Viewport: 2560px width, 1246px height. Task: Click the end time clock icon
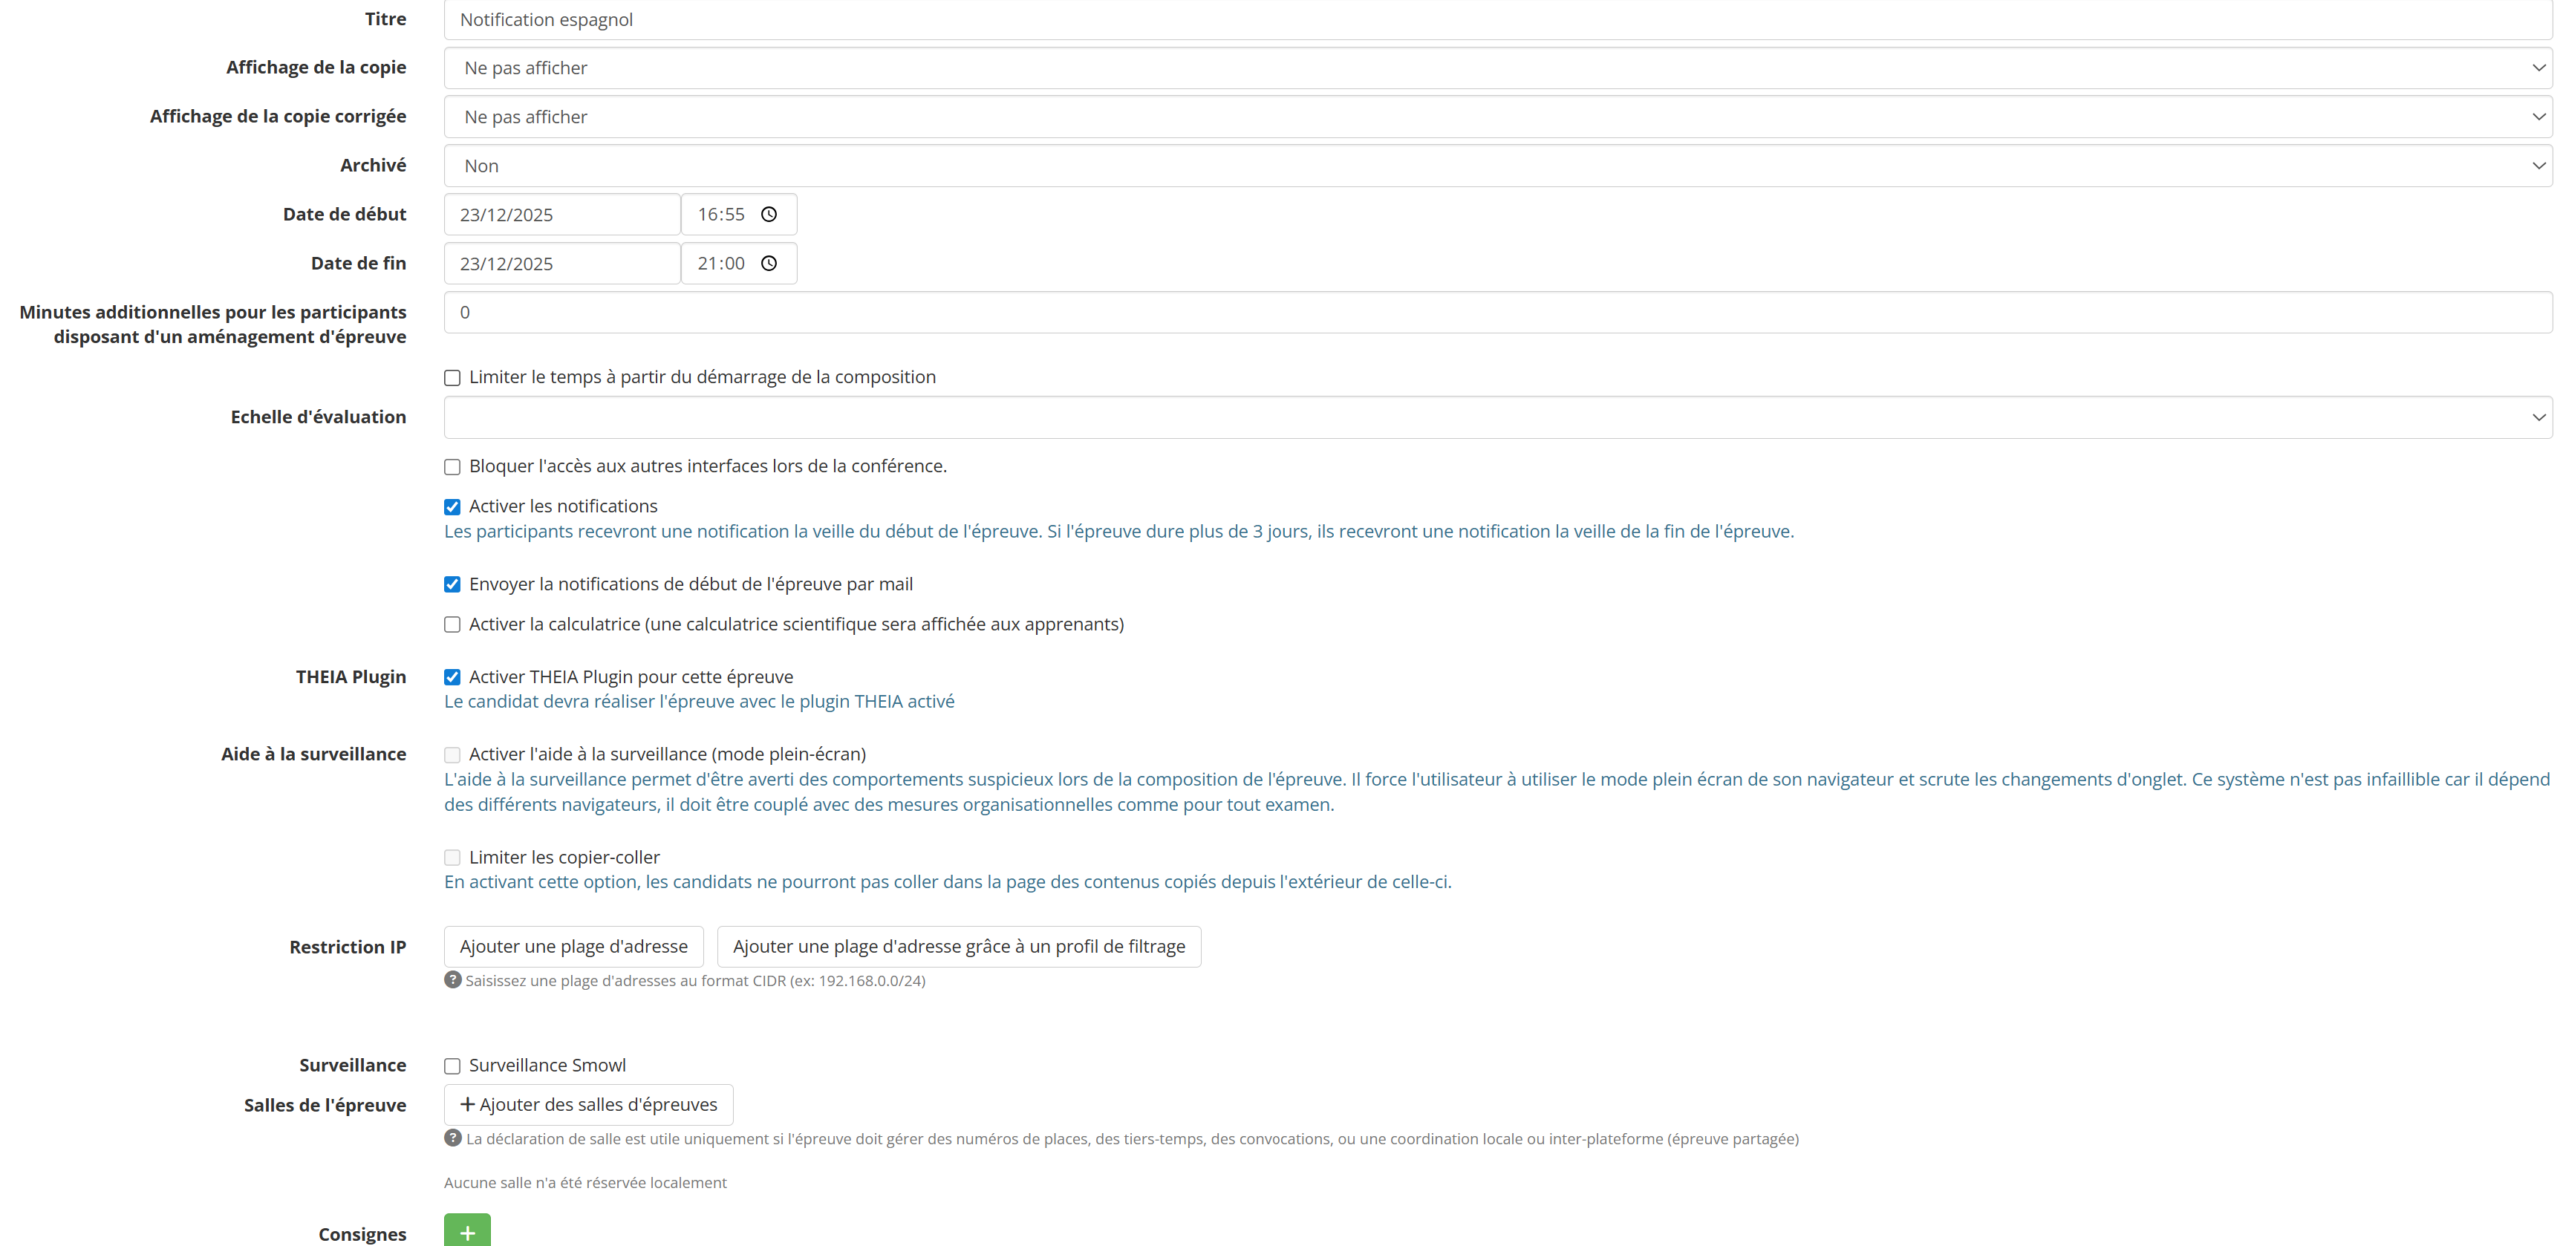pyautogui.click(x=768, y=263)
